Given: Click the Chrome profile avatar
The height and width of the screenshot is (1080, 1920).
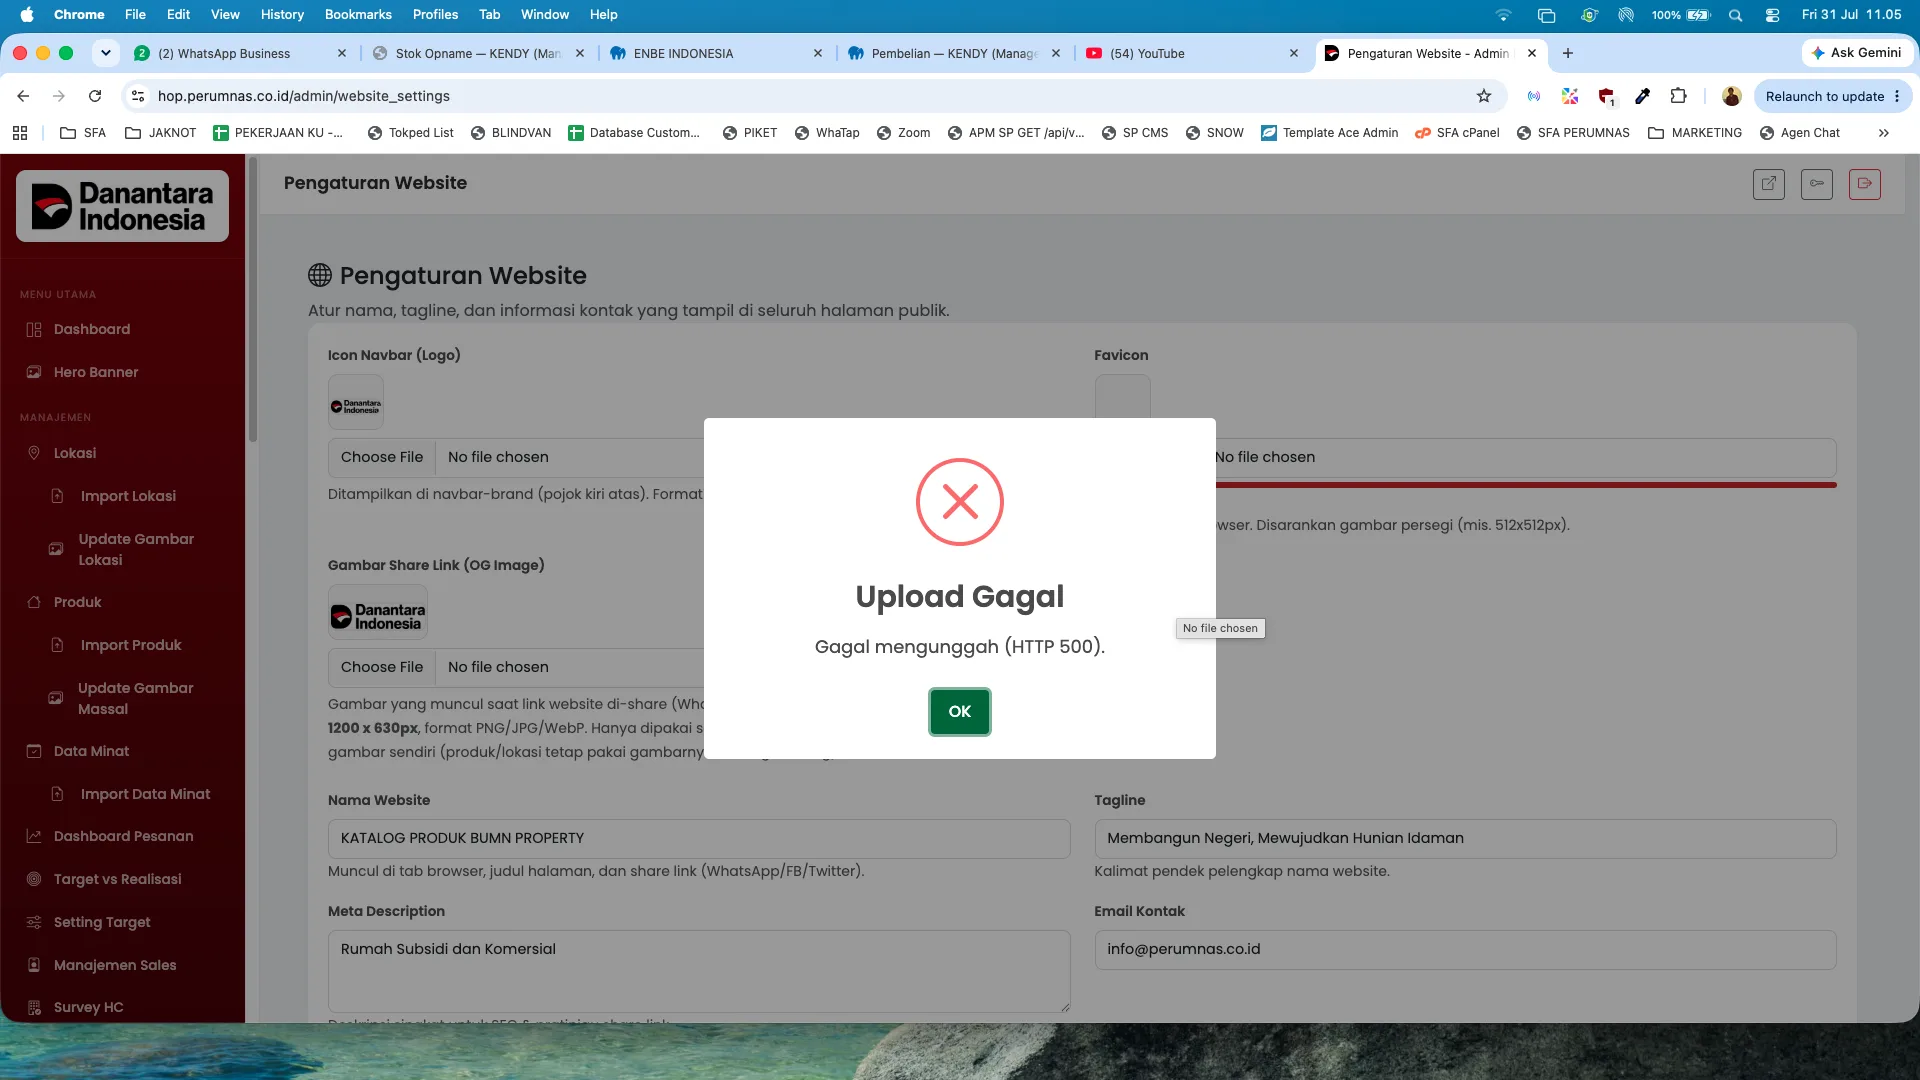Looking at the screenshot, I should click(x=1732, y=96).
